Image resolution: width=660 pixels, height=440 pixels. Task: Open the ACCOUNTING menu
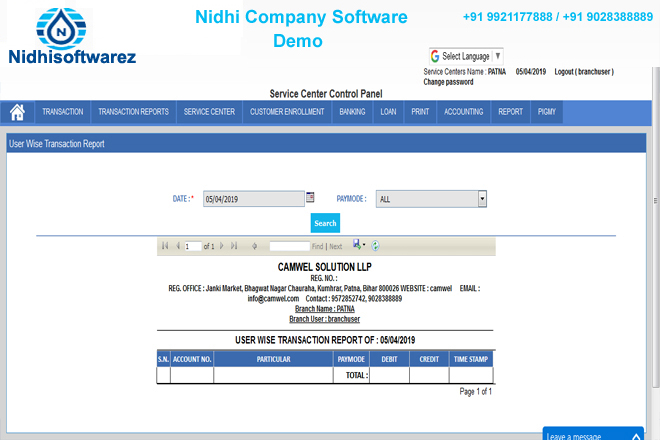[463, 112]
